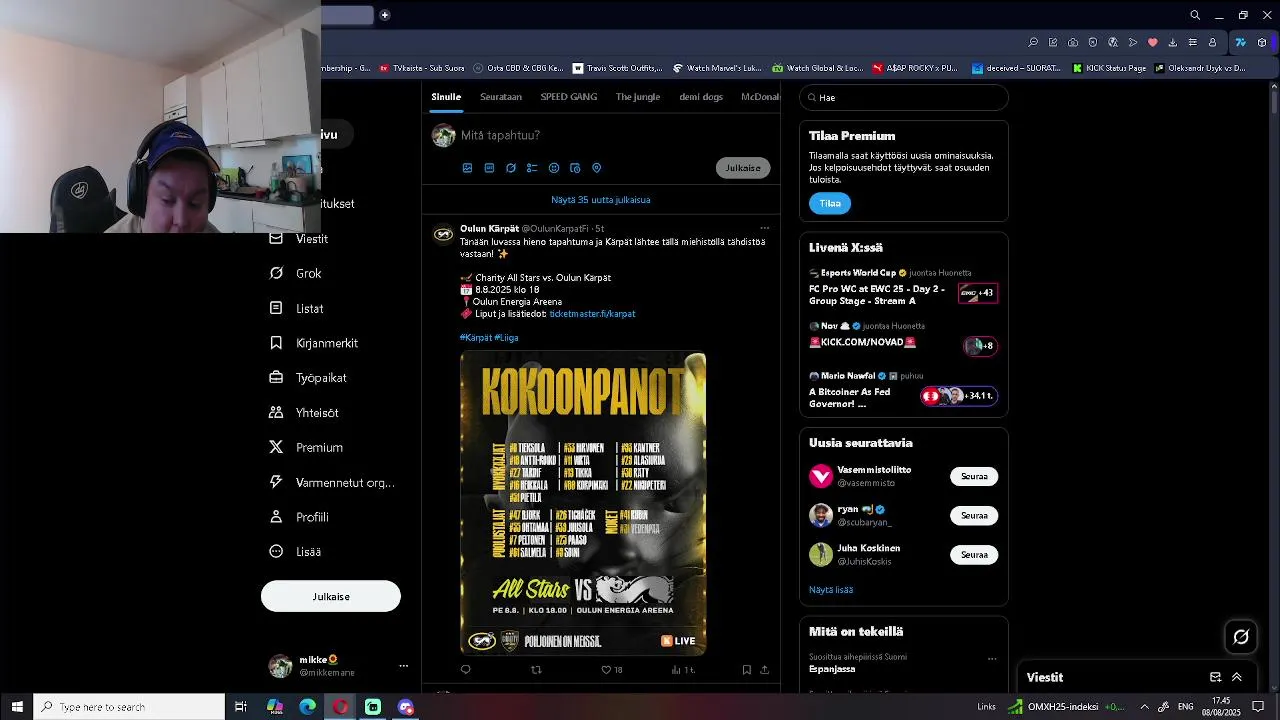Click the grey Julkaise button in composer
1280x720 pixels.
743,168
